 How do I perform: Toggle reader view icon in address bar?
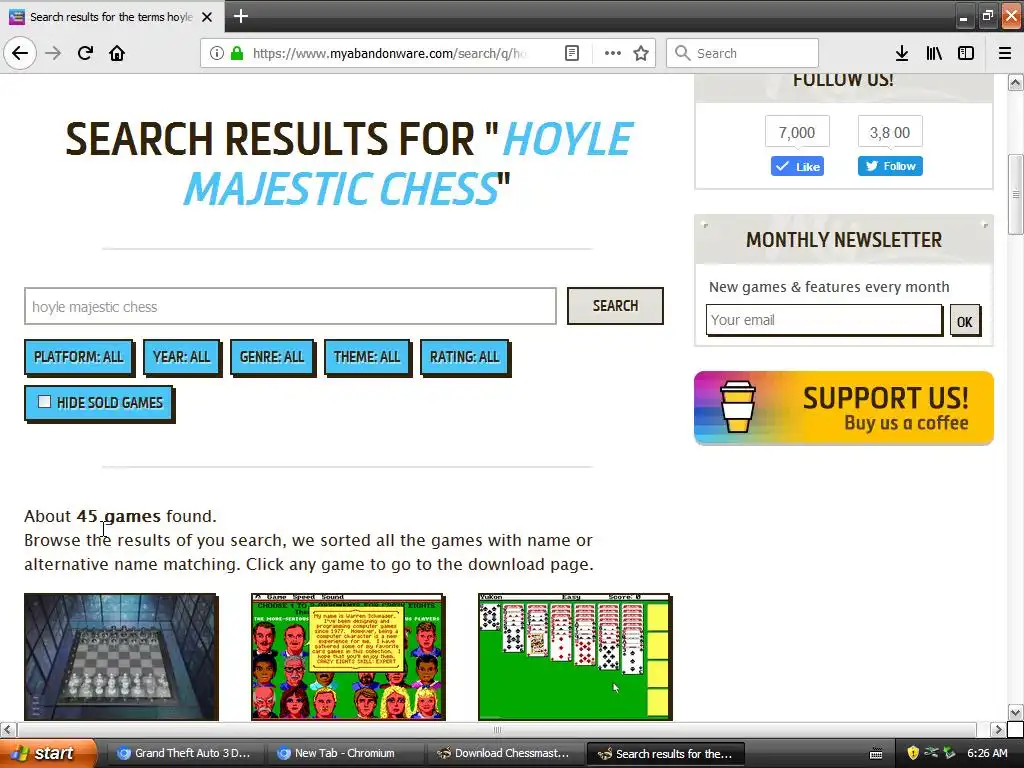571,53
